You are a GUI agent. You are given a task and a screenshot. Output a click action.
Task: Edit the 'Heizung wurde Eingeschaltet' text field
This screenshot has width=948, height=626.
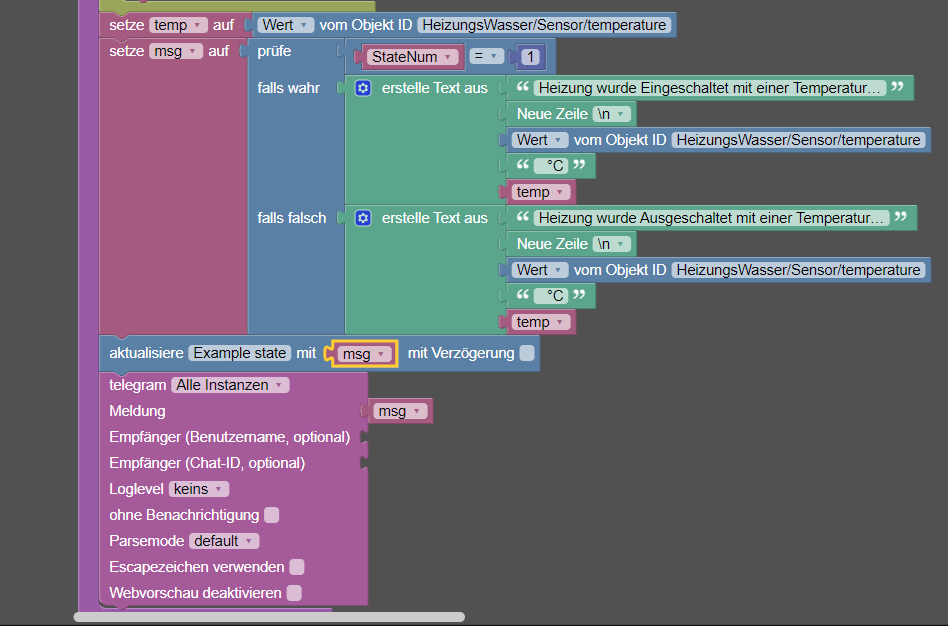click(x=710, y=88)
